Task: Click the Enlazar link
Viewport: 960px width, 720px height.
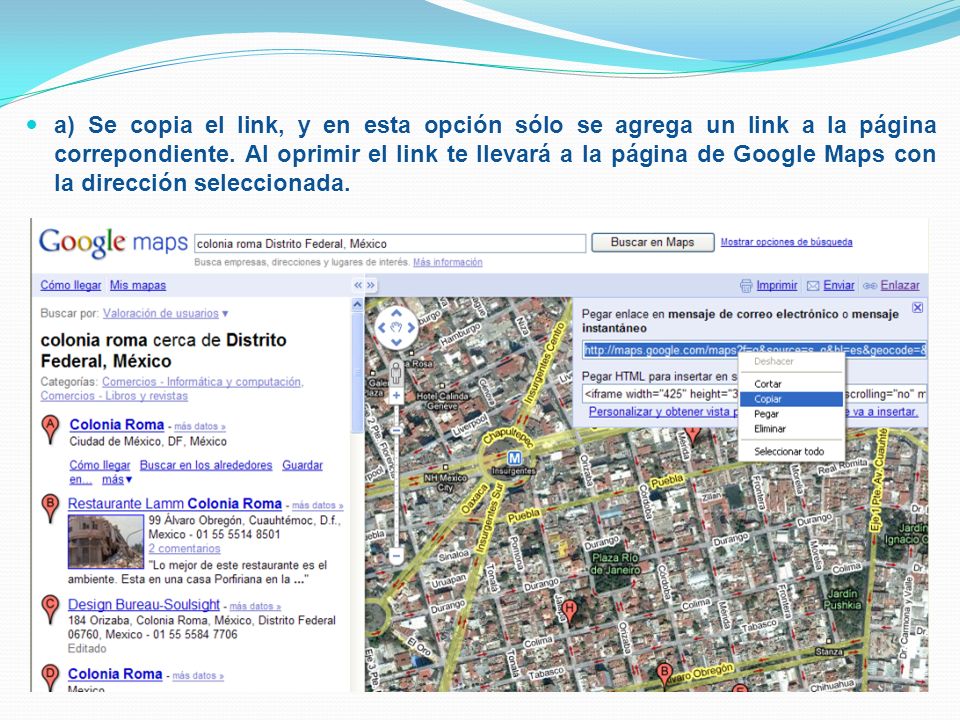Action: point(900,285)
